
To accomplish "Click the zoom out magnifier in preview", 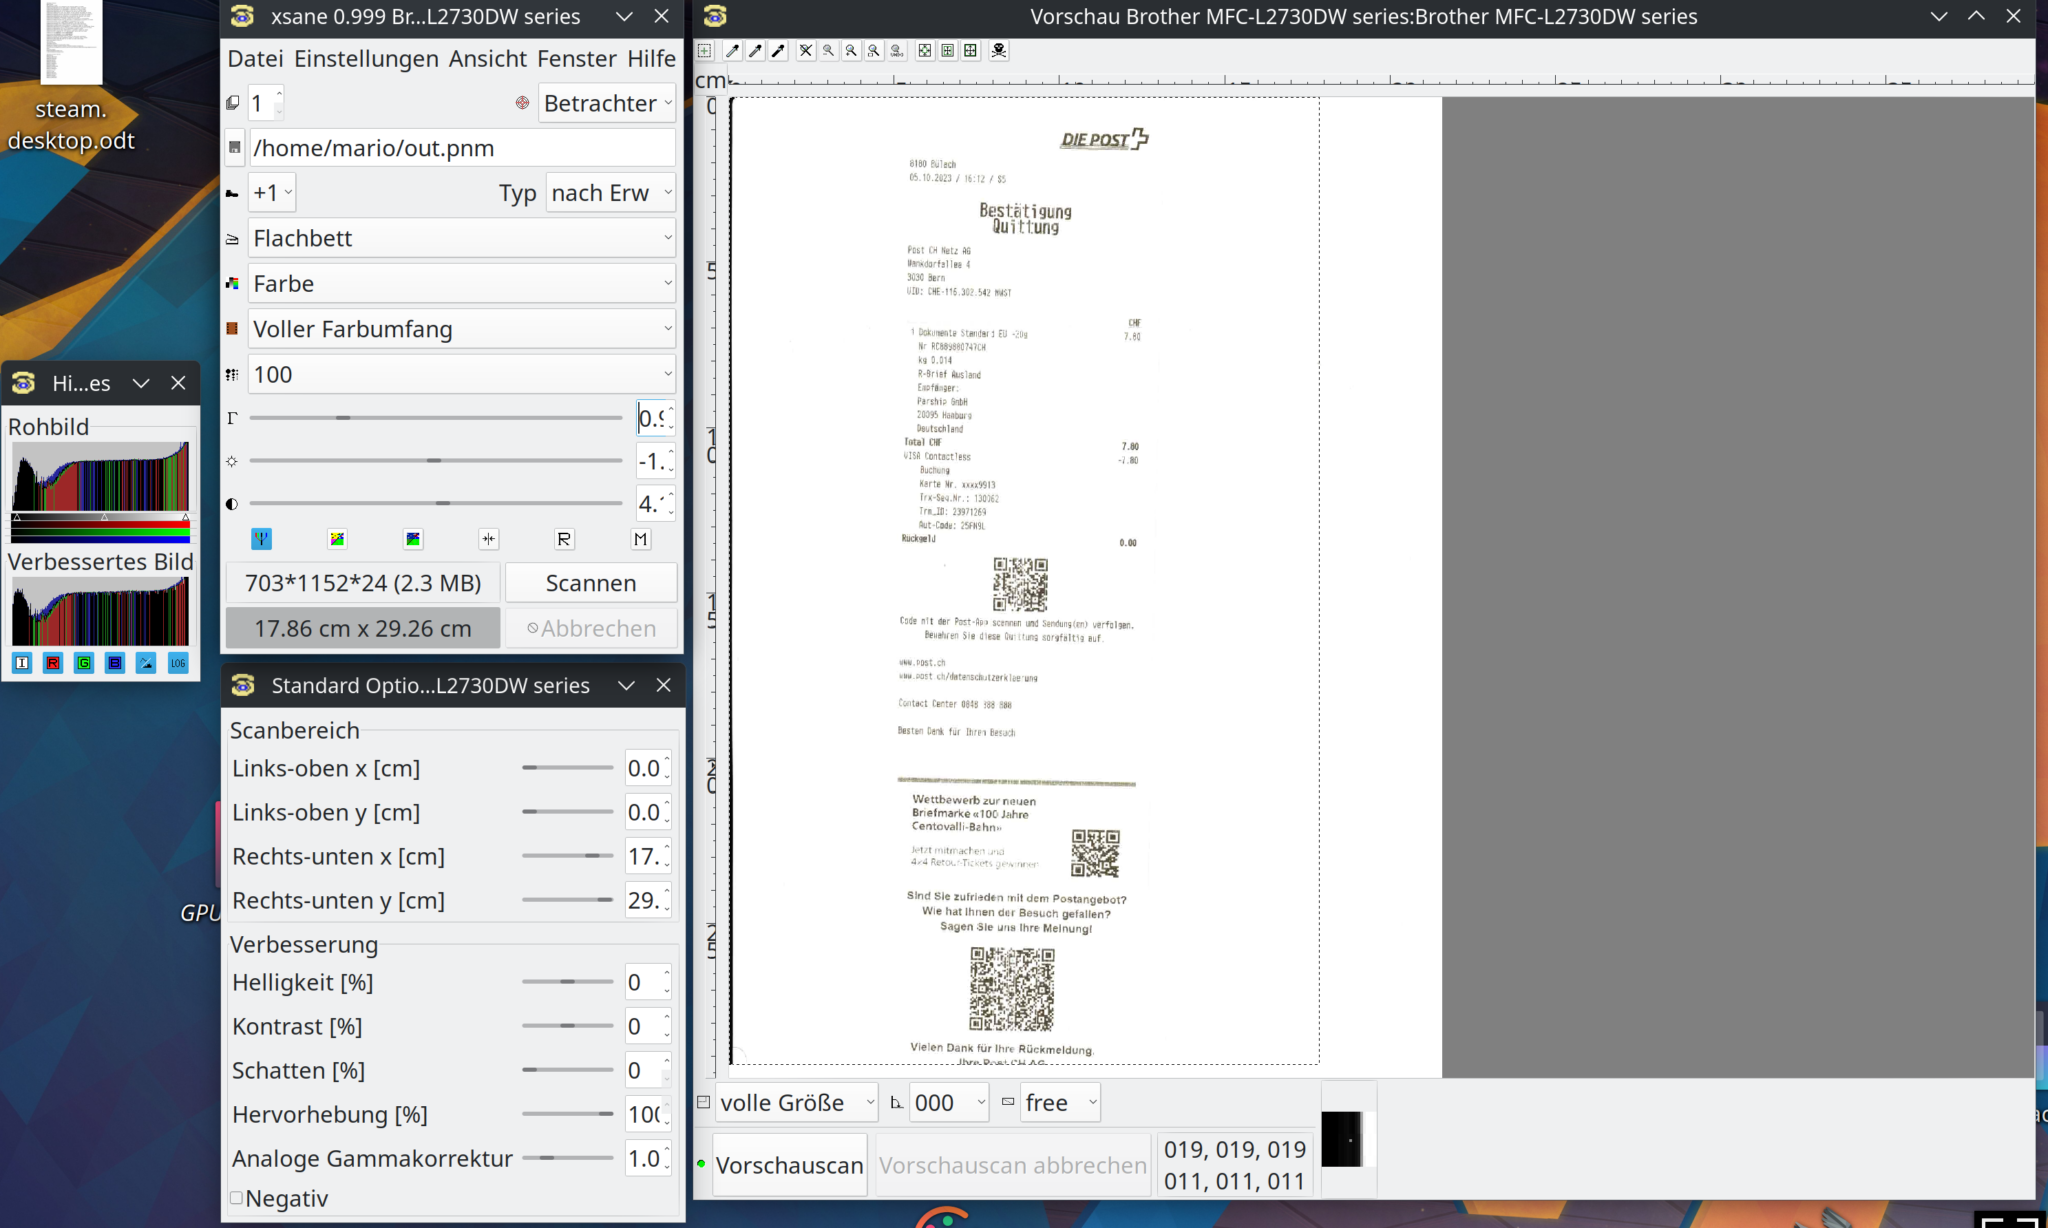I will [x=827, y=50].
